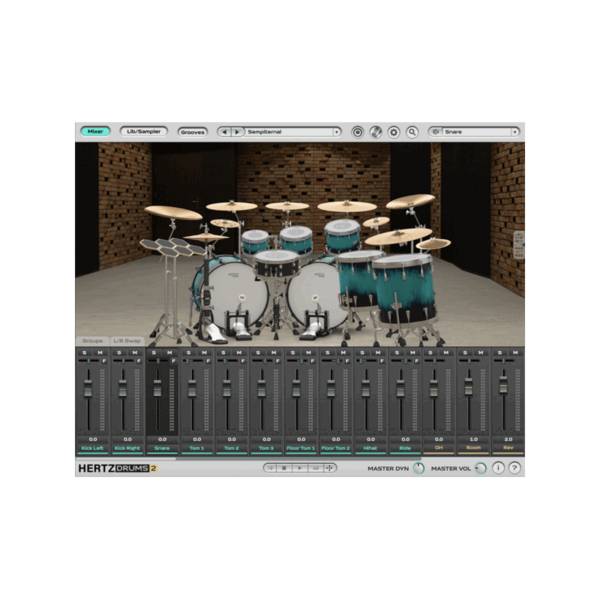Select the Room channel name label

click(x=473, y=447)
